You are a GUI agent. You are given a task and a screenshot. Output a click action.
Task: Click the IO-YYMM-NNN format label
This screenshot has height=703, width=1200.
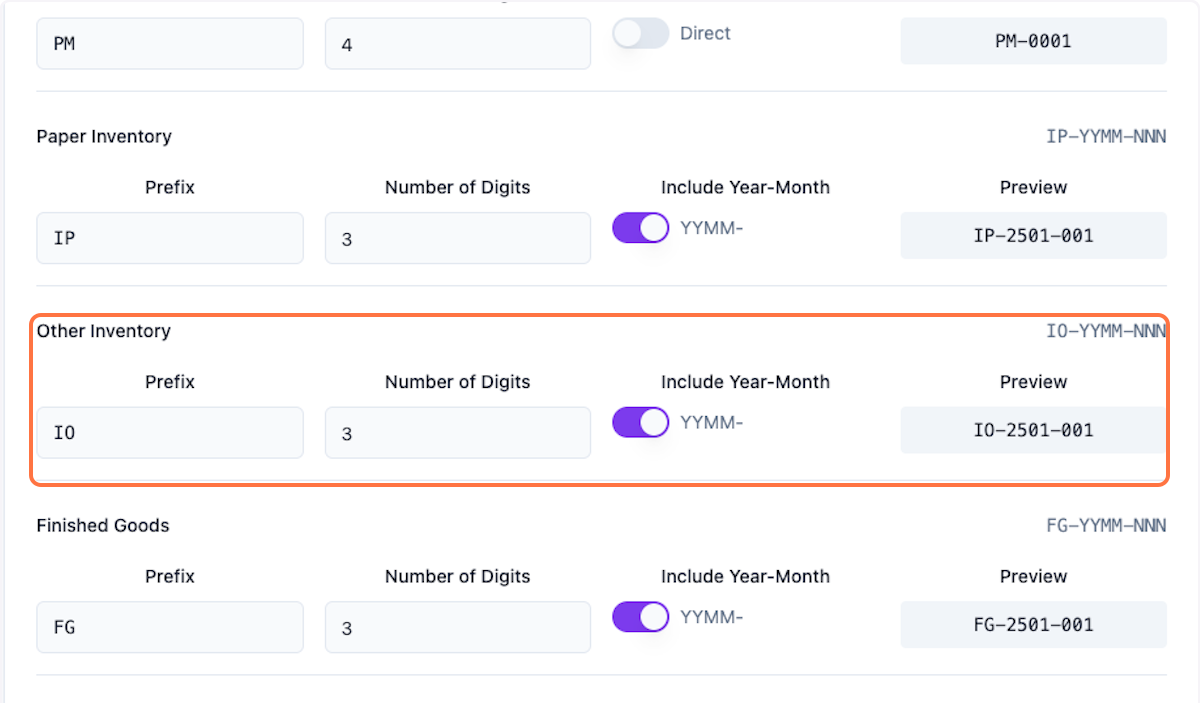pos(1106,331)
